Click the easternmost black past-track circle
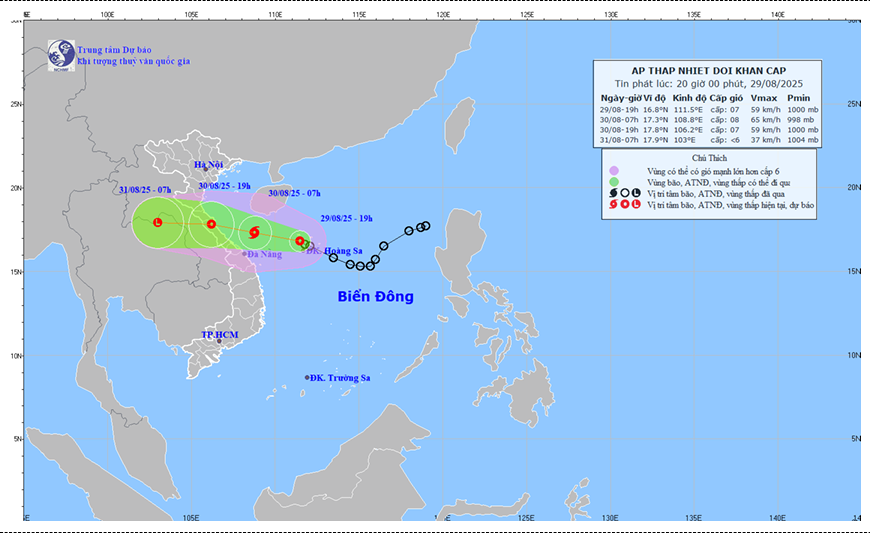The width and height of the screenshot is (870, 534). pyautogui.click(x=425, y=226)
